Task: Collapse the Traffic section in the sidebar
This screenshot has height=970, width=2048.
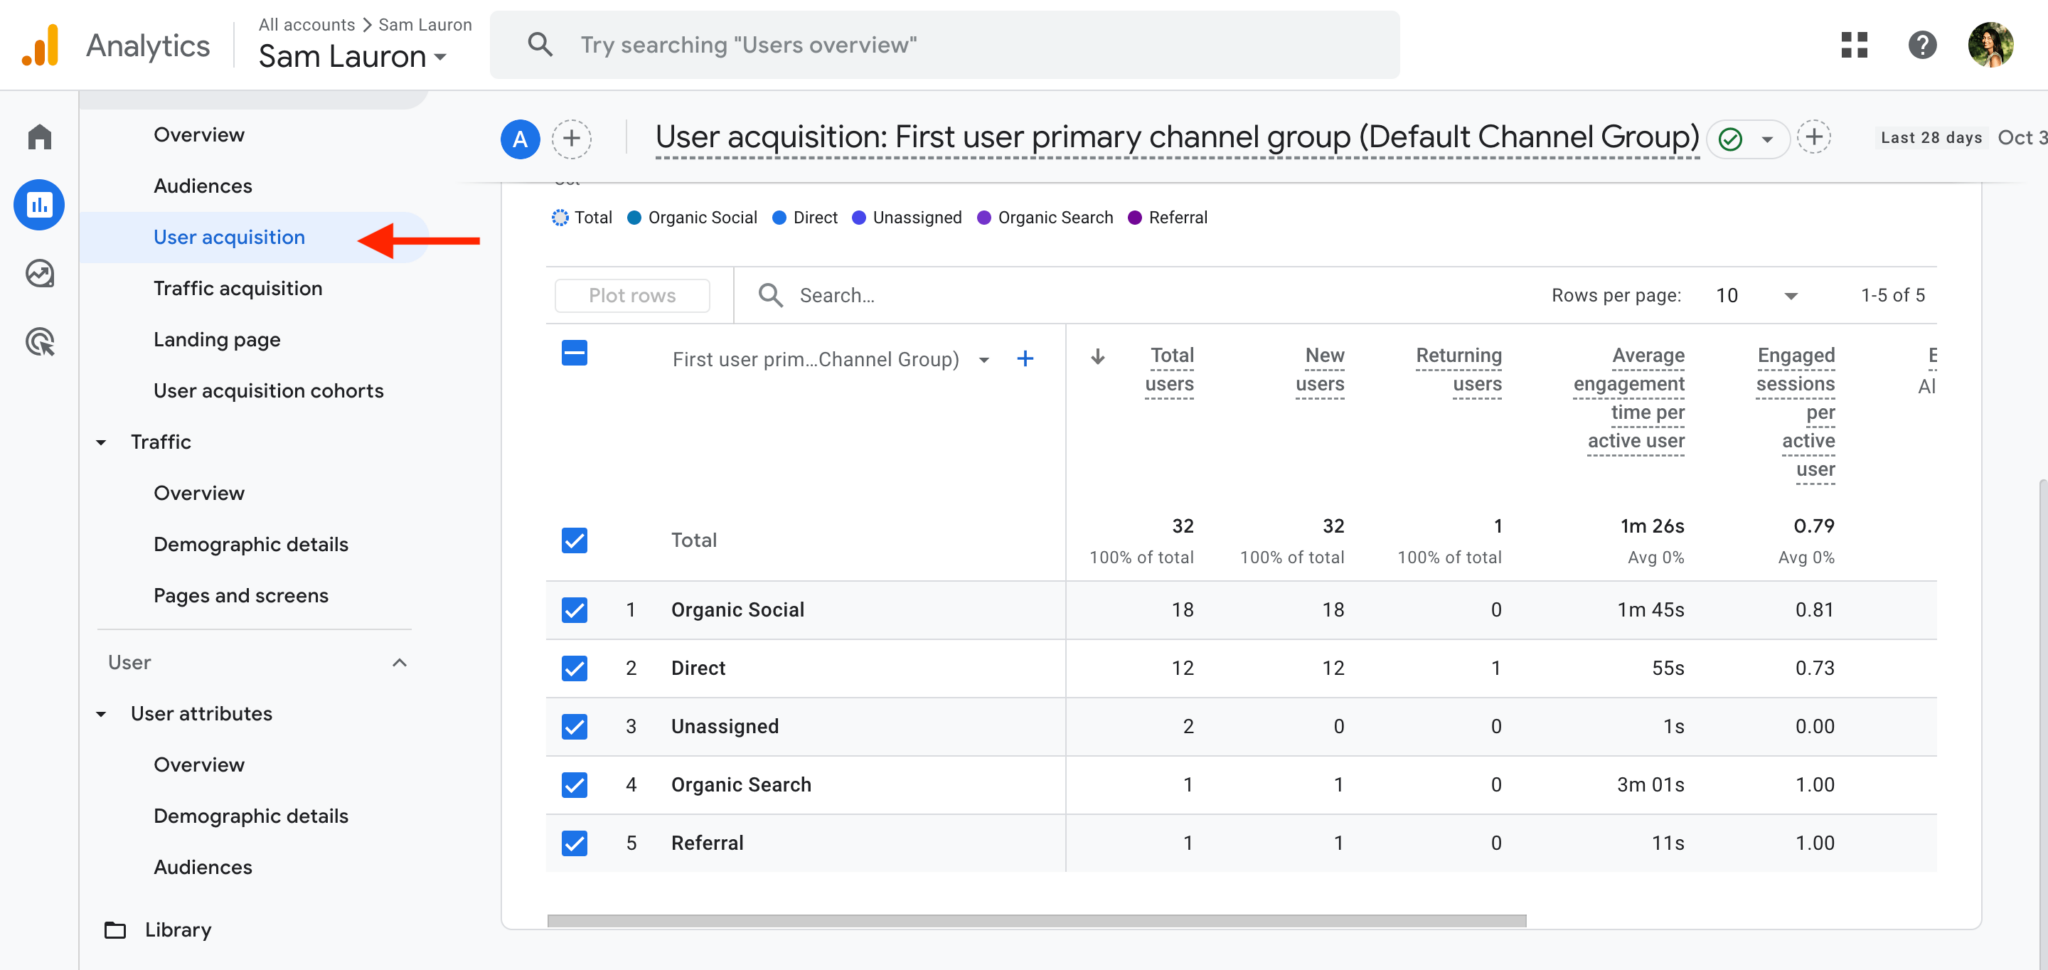Action: tap(100, 442)
